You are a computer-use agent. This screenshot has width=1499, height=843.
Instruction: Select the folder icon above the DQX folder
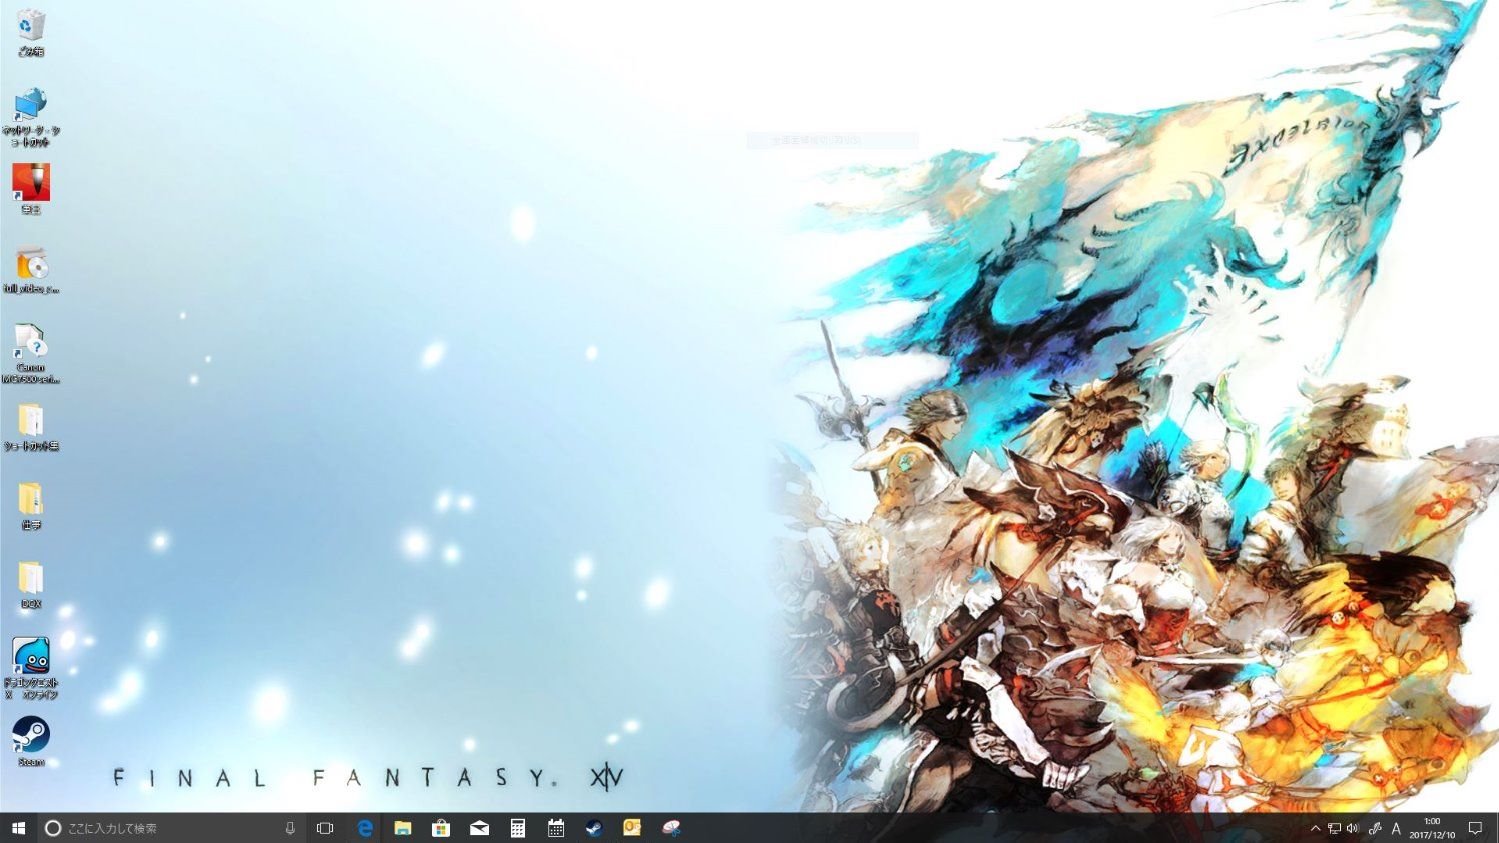click(31, 506)
